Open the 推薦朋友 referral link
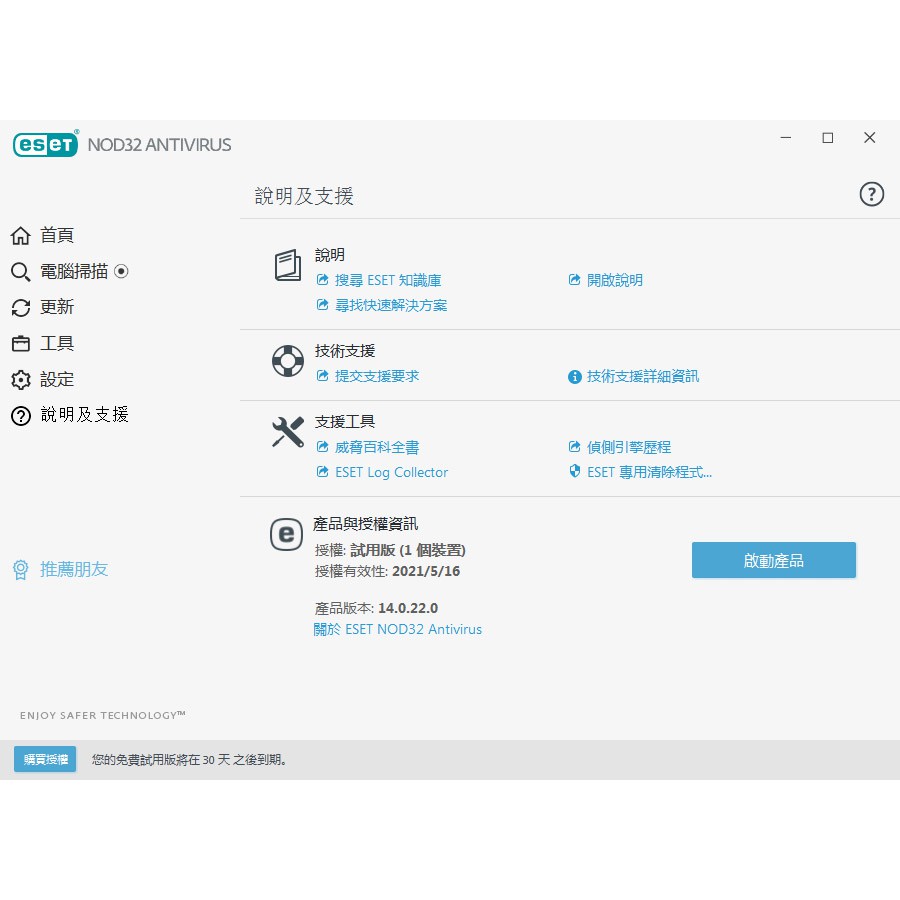 click(x=74, y=569)
